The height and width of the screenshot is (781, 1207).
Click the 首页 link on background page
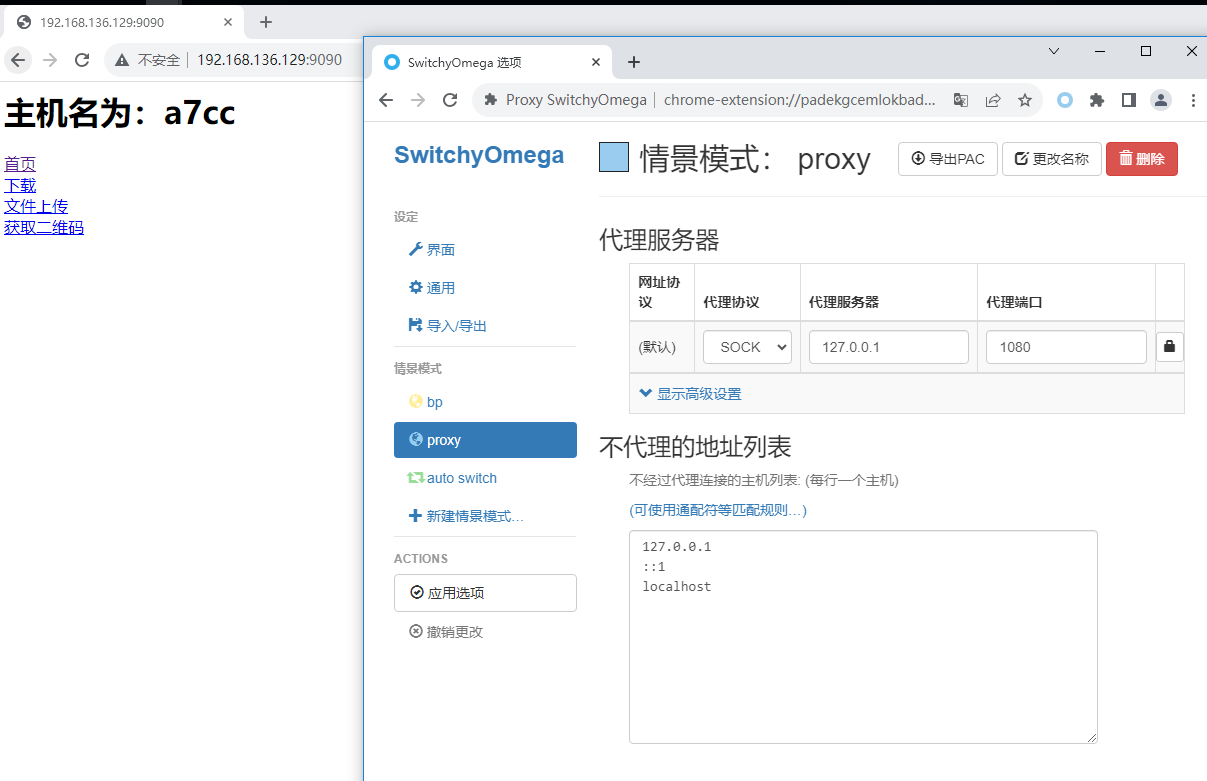tap(20, 164)
